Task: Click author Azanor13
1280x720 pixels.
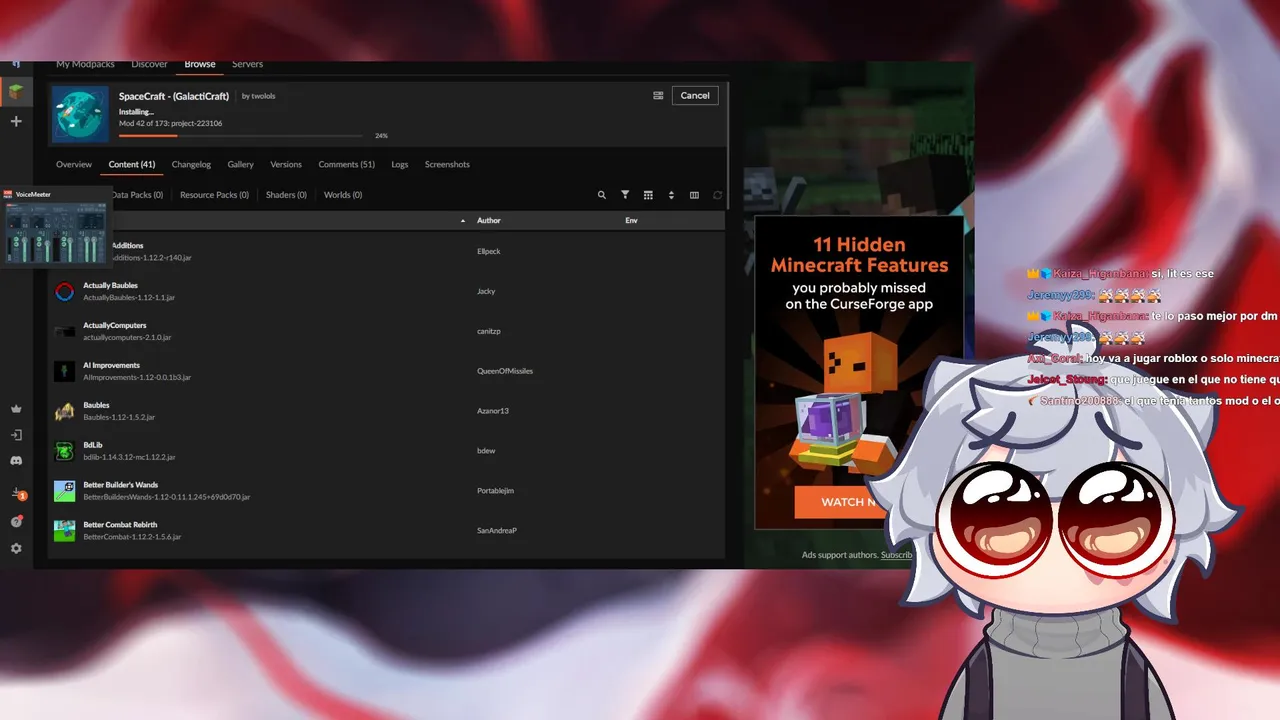Action: pos(493,411)
